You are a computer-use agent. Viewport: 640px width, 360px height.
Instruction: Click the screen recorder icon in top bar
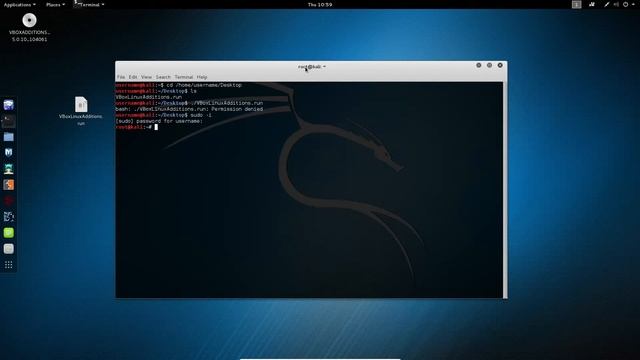pos(591,4)
